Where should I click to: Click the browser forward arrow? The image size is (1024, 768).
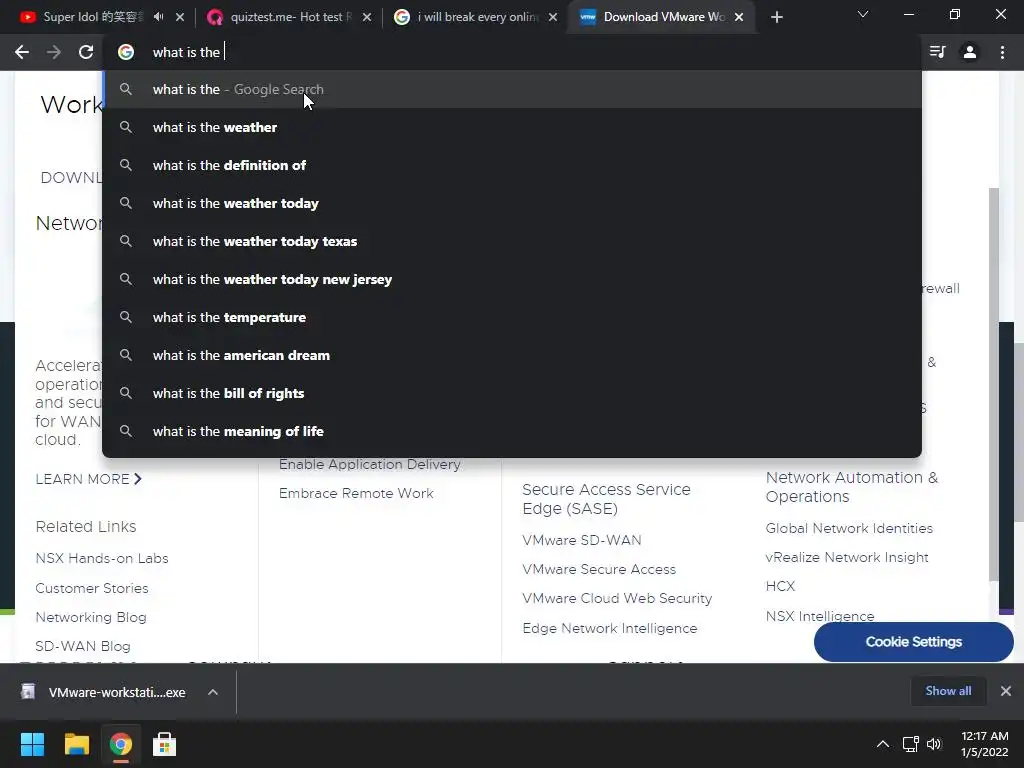click(54, 52)
